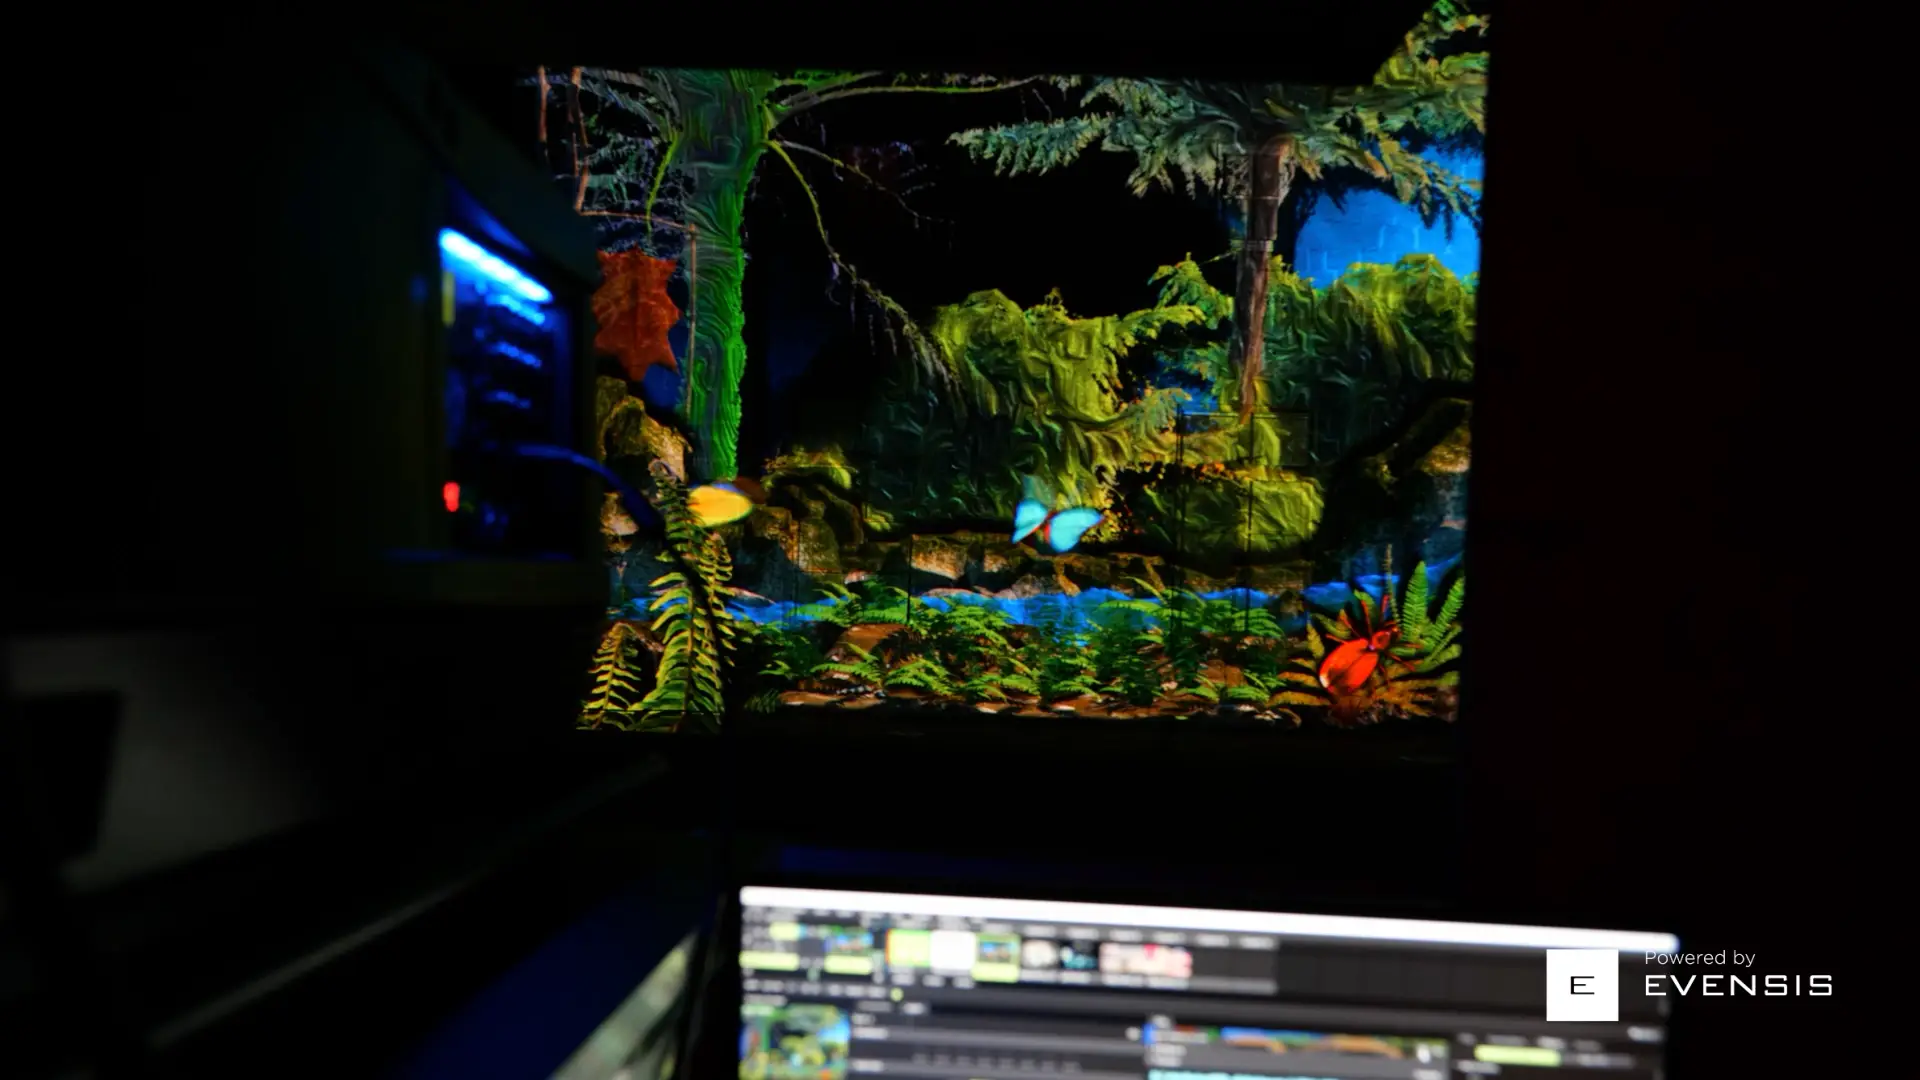The width and height of the screenshot is (1920, 1080).
Task: Toggle green bar under small jungle thumbnail
Action: click(x=848, y=965)
